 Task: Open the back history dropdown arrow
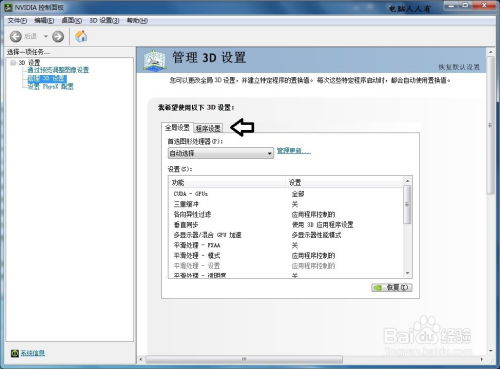(x=46, y=36)
